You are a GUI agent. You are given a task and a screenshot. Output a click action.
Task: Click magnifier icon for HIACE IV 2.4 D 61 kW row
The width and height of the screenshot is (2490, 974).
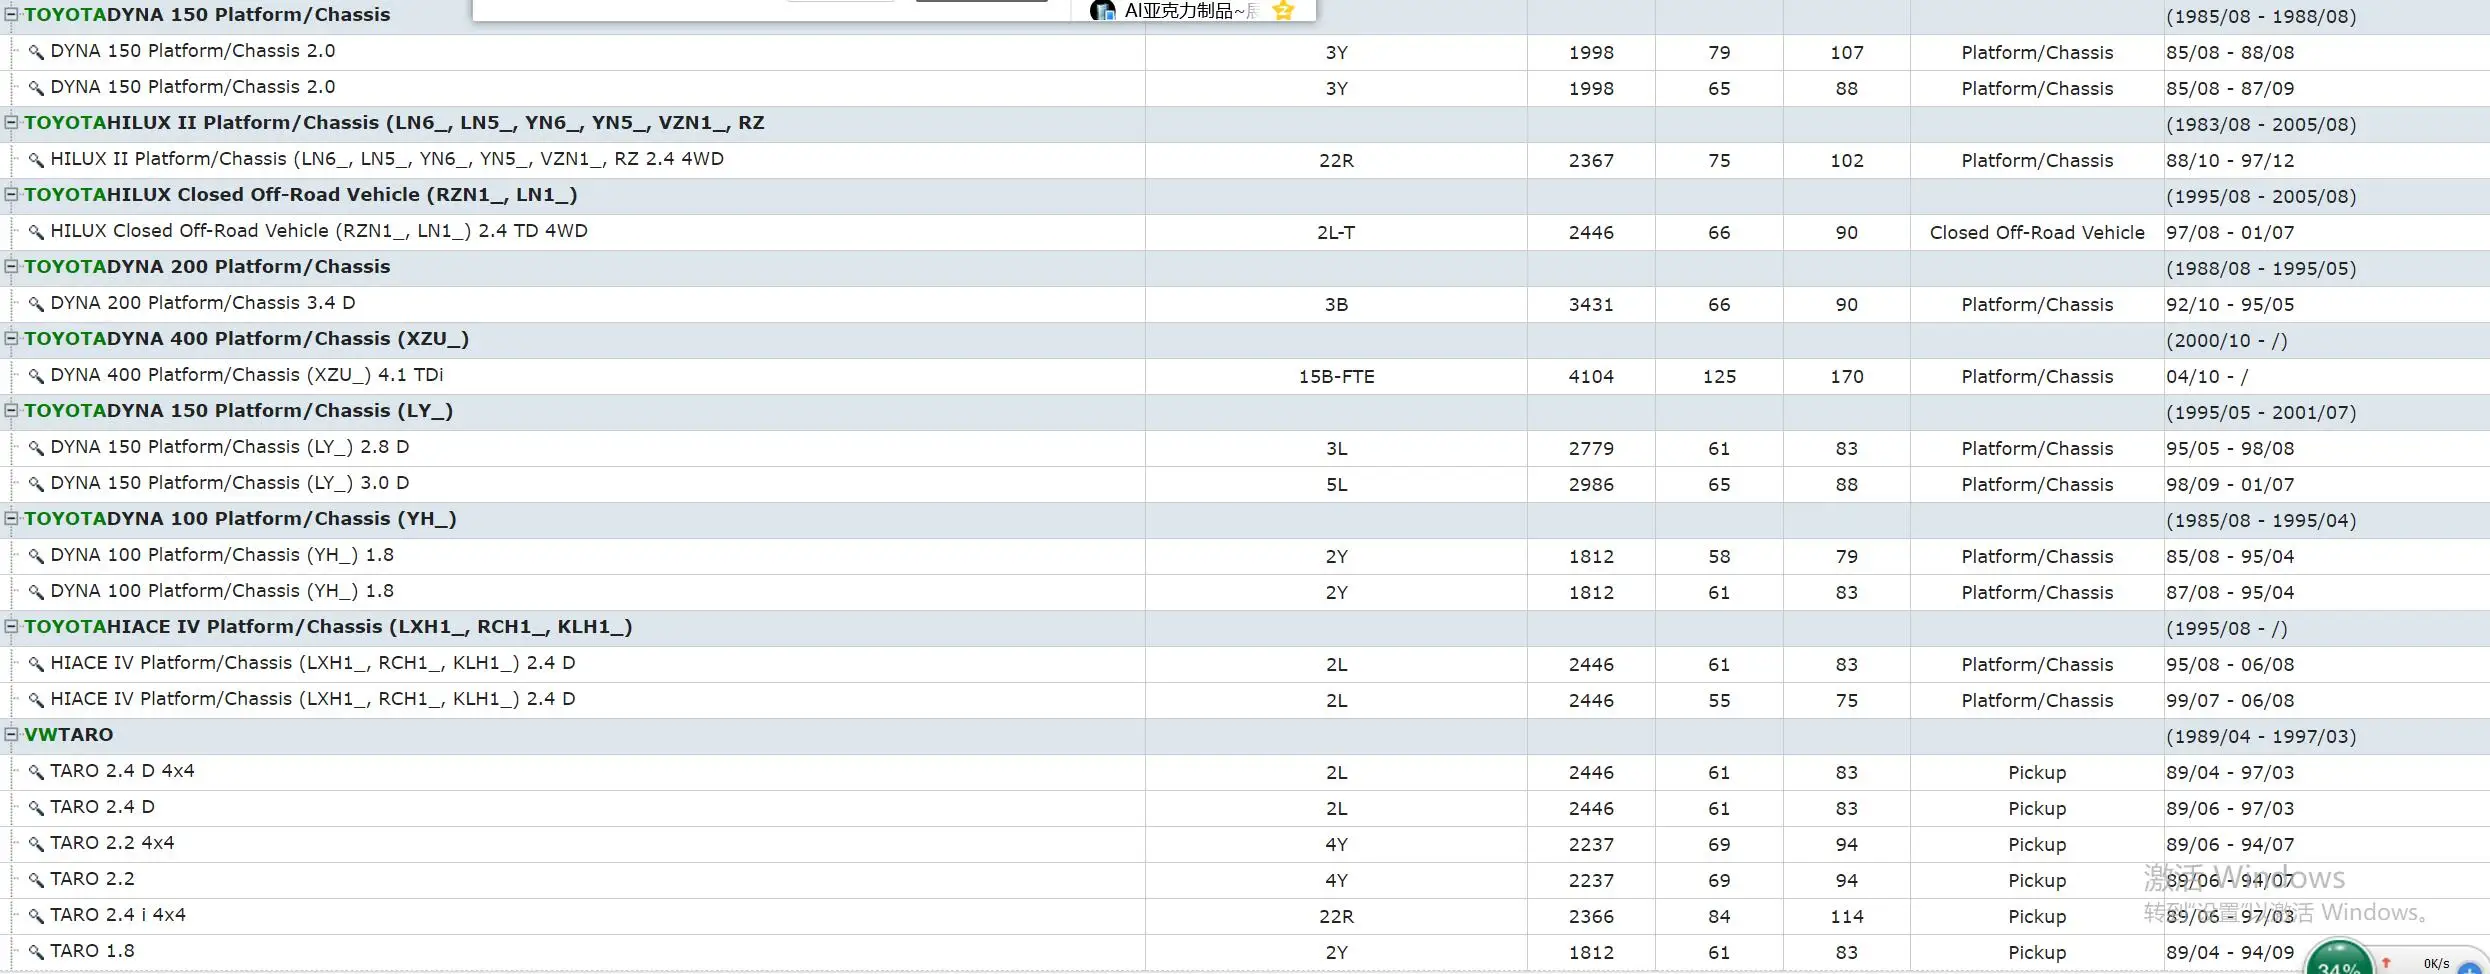point(36,664)
